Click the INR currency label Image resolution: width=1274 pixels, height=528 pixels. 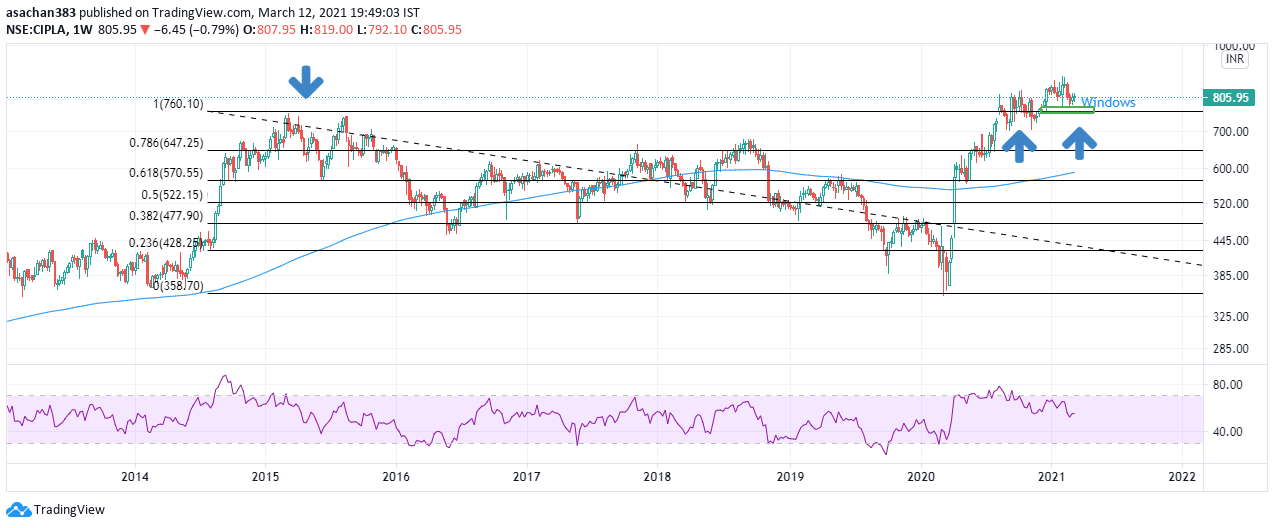(1234, 60)
